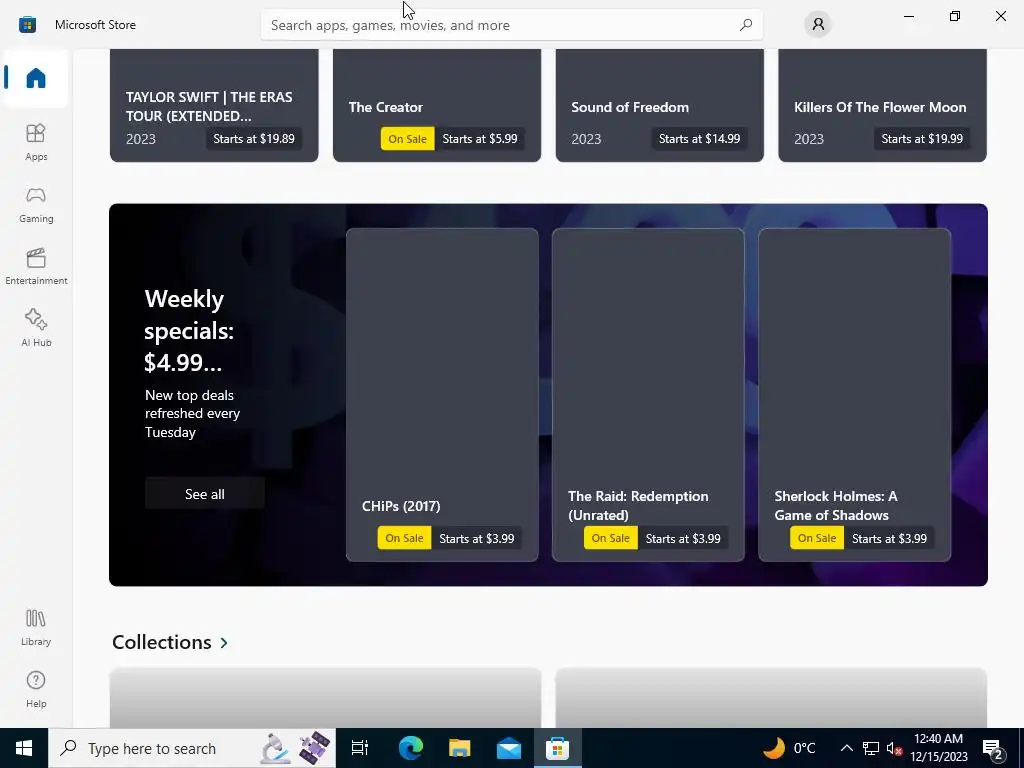The width and height of the screenshot is (1024, 768).
Task: Focus the search apps, games, movies field
Action: point(511,25)
